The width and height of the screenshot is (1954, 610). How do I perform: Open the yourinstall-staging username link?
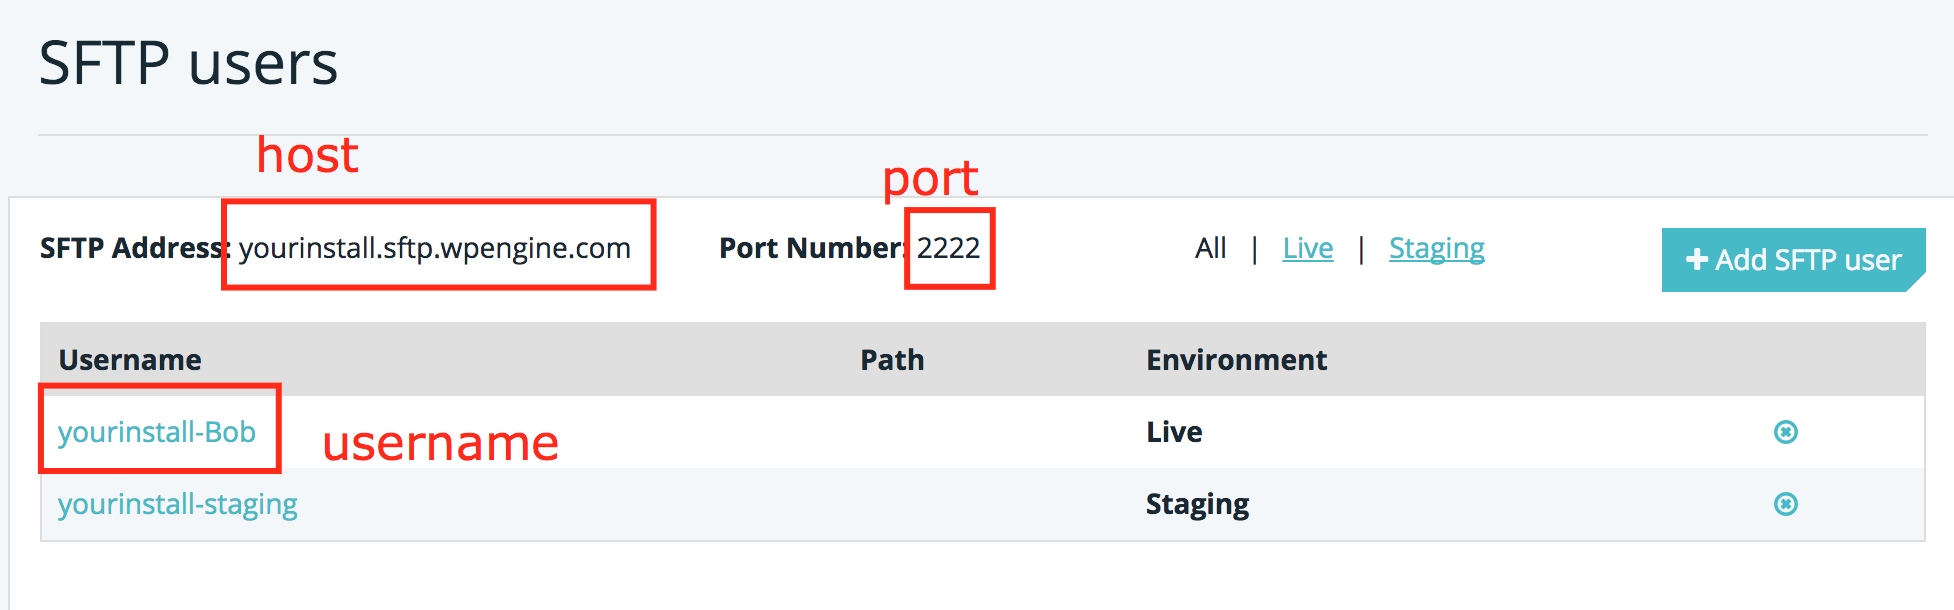click(x=178, y=504)
